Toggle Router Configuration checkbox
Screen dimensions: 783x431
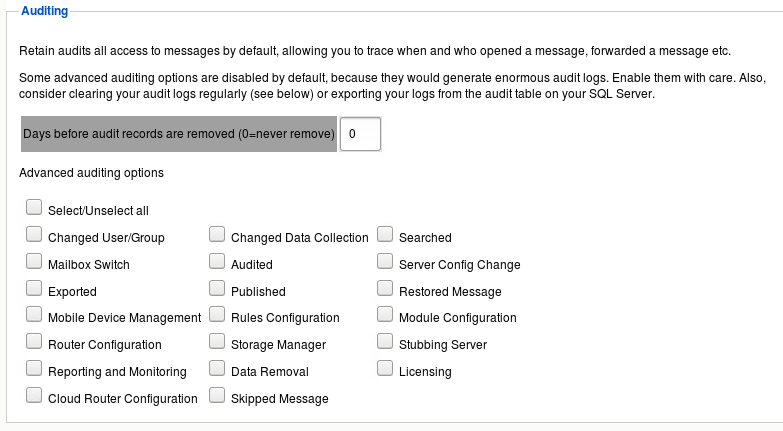[x=34, y=342]
